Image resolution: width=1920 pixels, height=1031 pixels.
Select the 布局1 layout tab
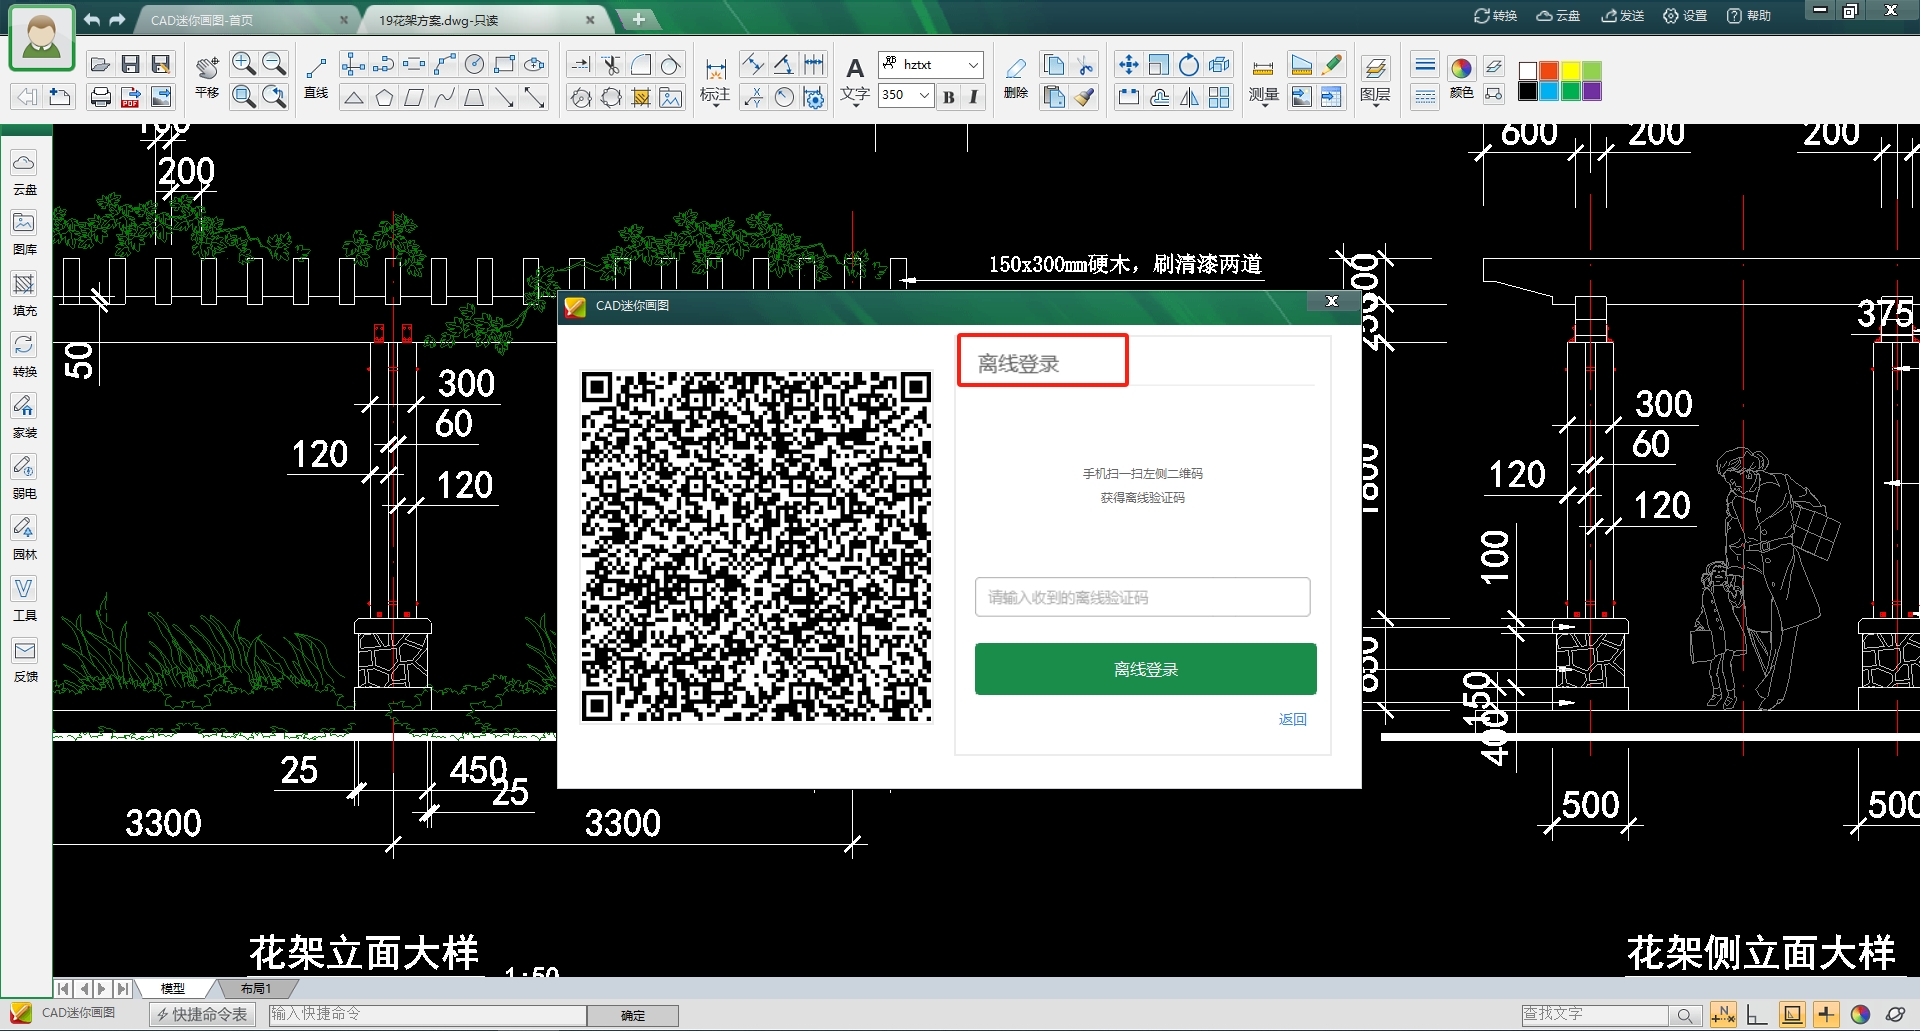click(x=255, y=988)
